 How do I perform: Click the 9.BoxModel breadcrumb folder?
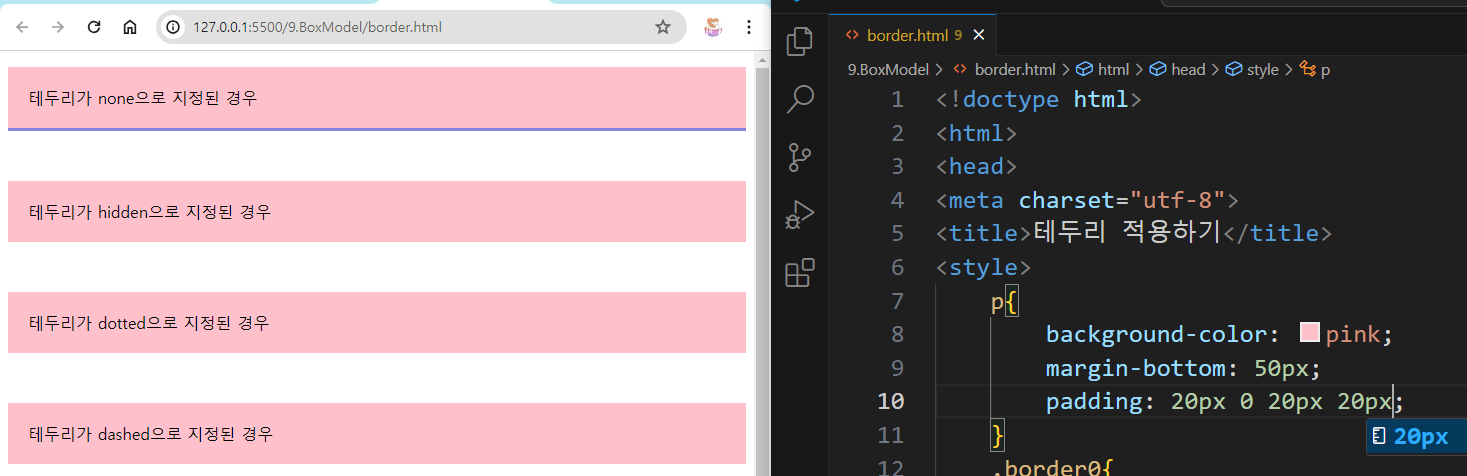[888, 70]
